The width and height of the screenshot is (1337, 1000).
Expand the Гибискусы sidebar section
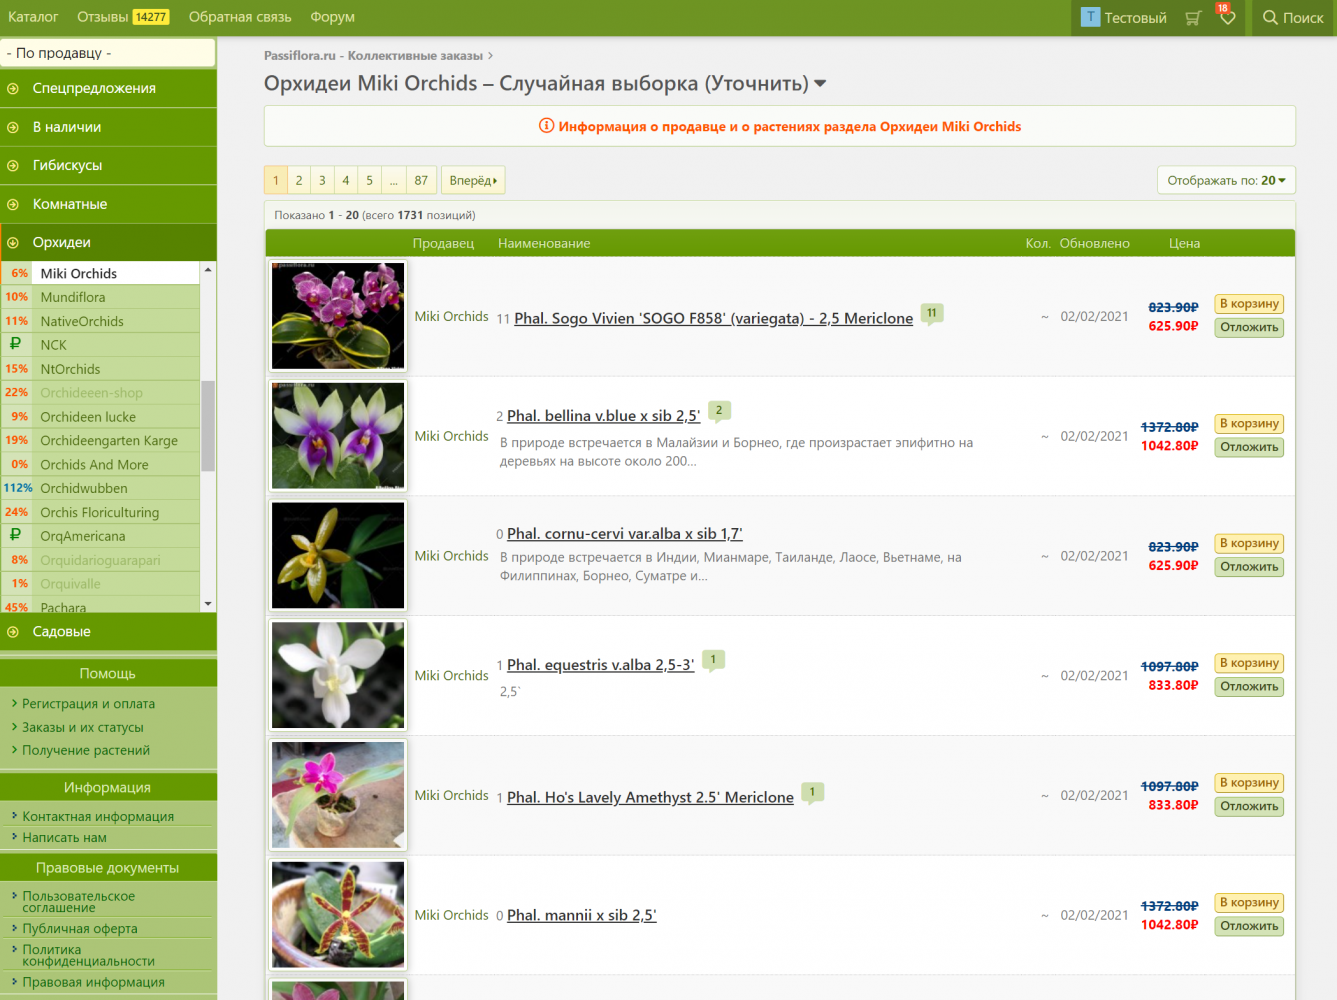[13, 166]
